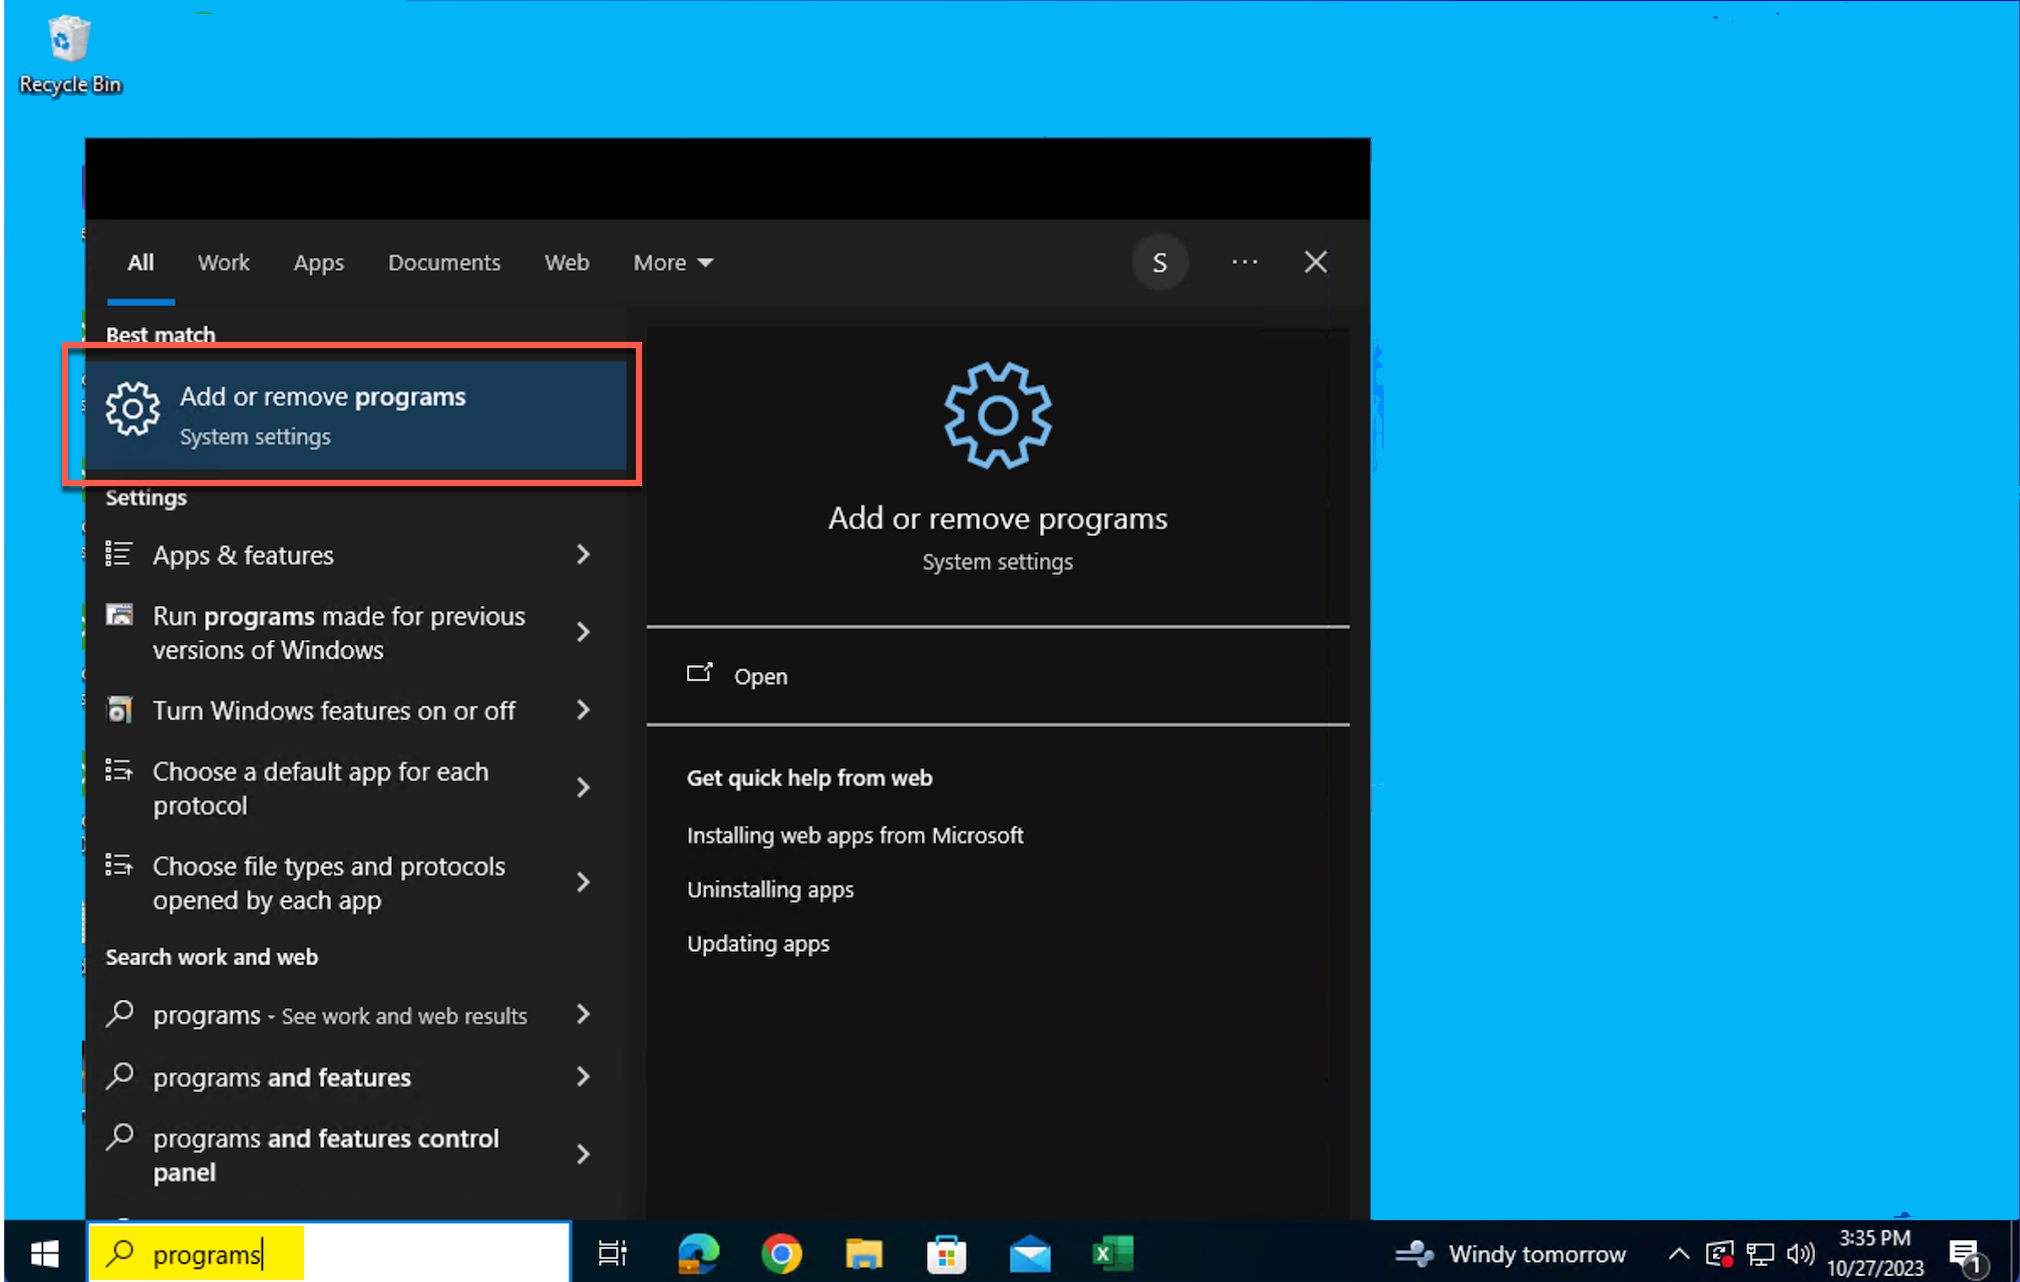Expand arrow for programs web results

pos(584,1014)
